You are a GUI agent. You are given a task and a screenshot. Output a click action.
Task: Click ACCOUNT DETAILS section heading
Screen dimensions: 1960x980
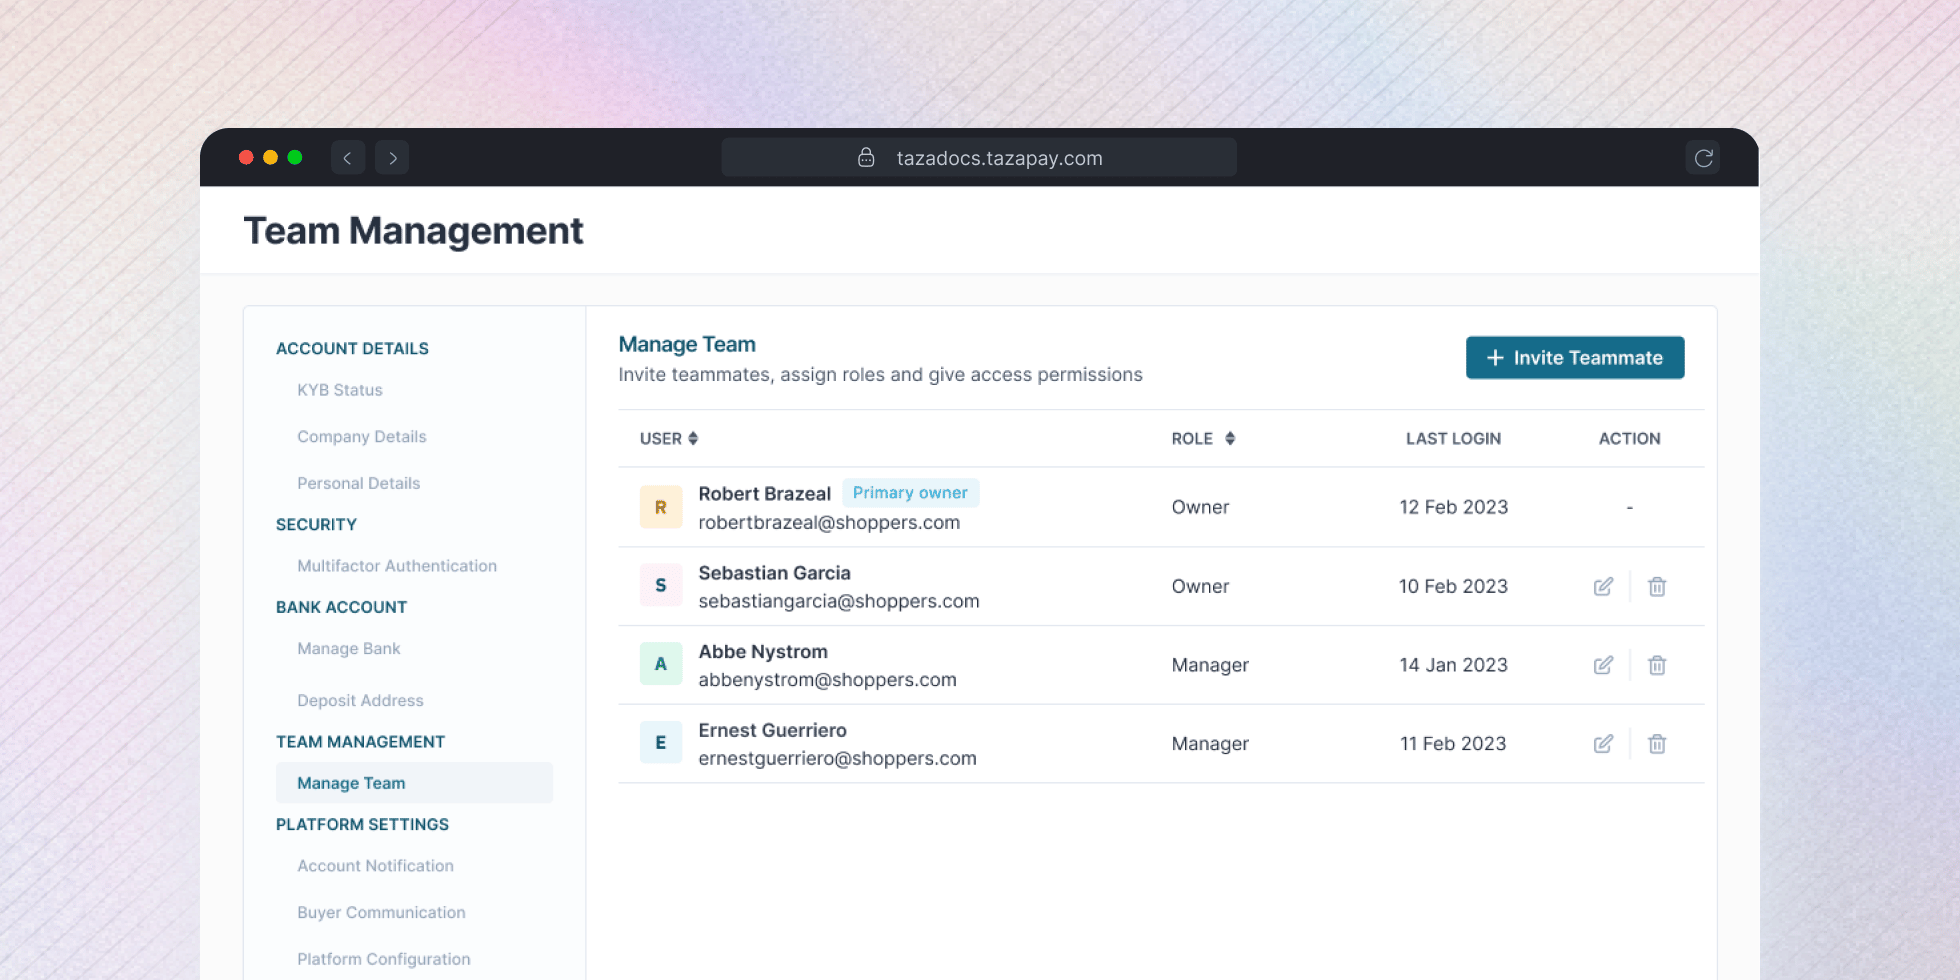[x=352, y=349]
